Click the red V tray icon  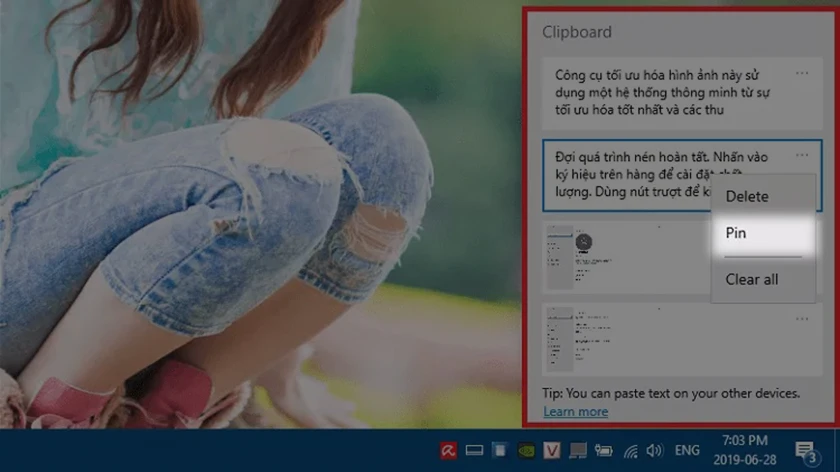551,451
